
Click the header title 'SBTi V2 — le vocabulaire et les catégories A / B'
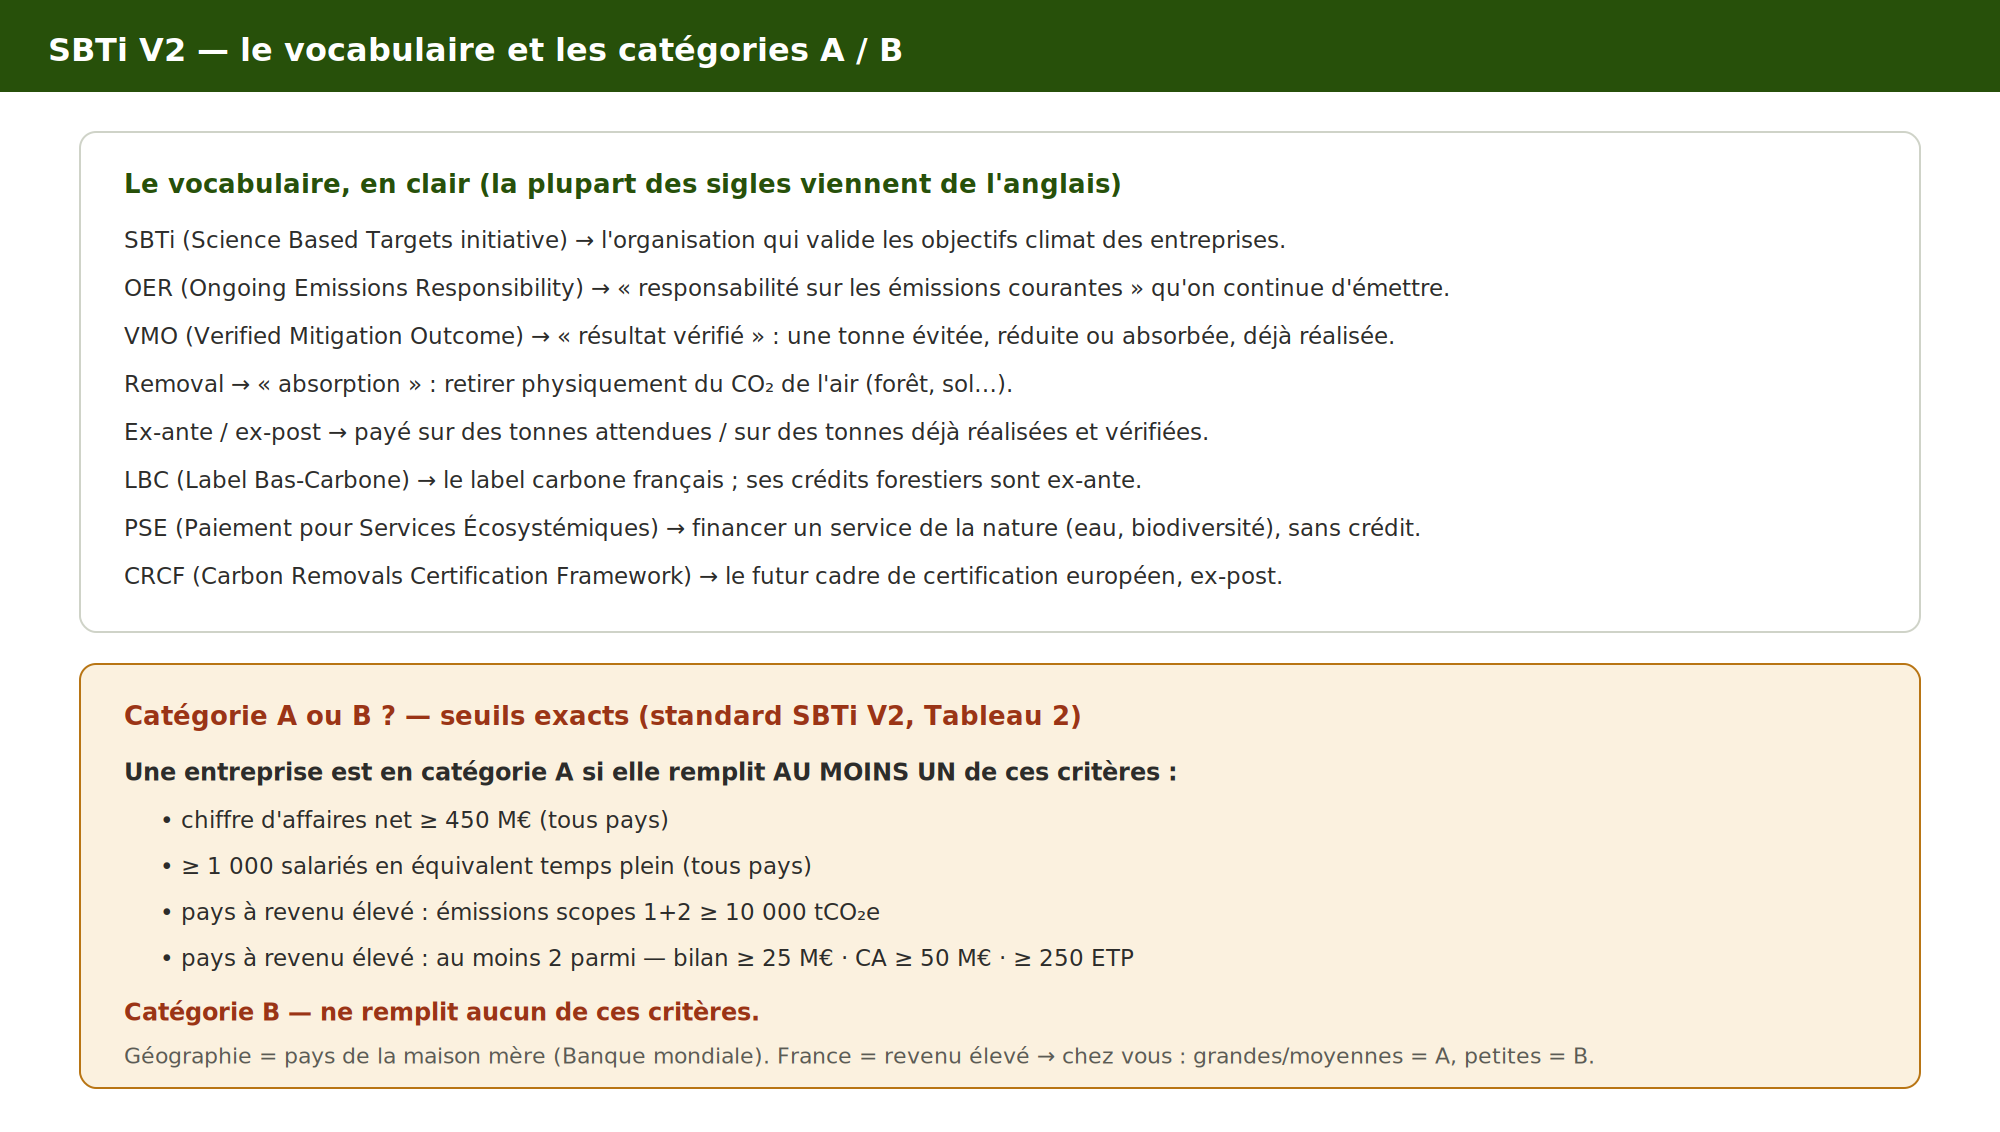pos(475,50)
